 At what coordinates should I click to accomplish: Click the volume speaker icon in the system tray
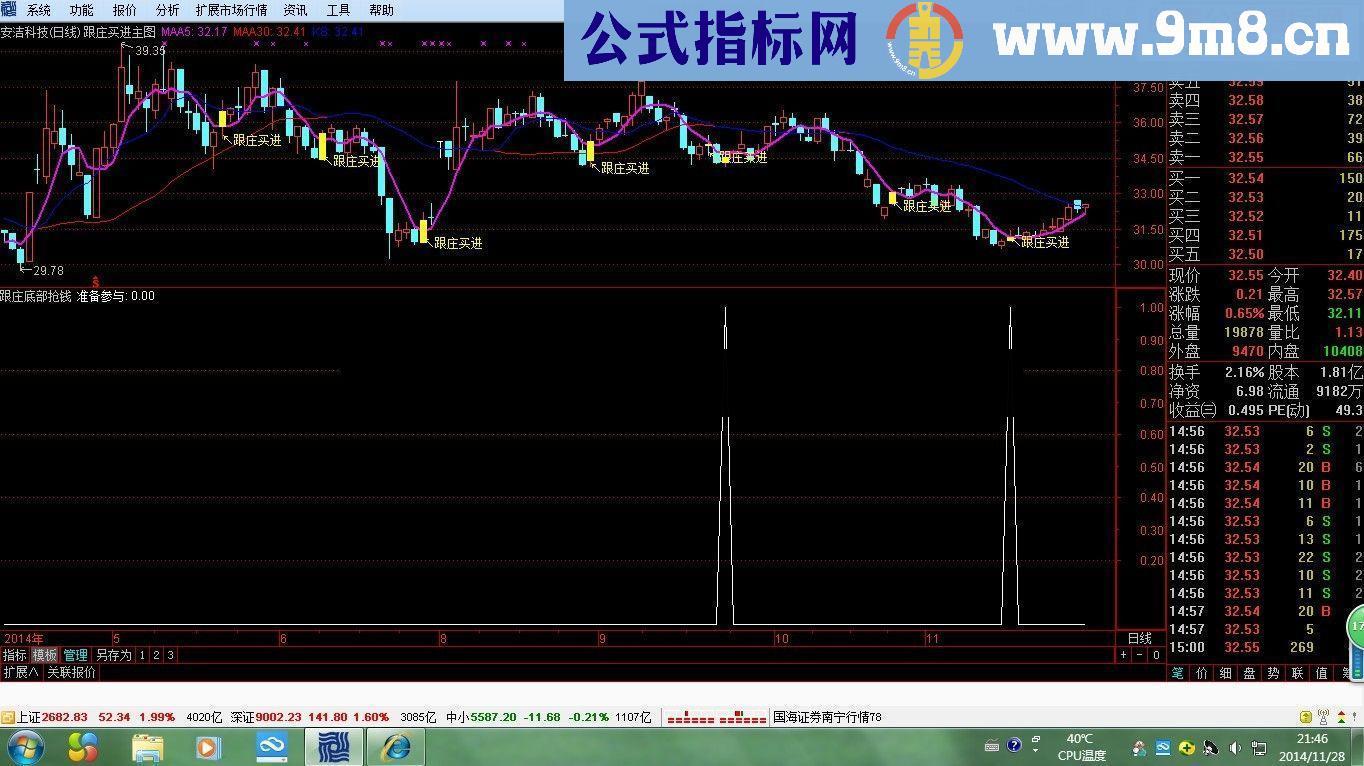click(x=1234, y=747)
